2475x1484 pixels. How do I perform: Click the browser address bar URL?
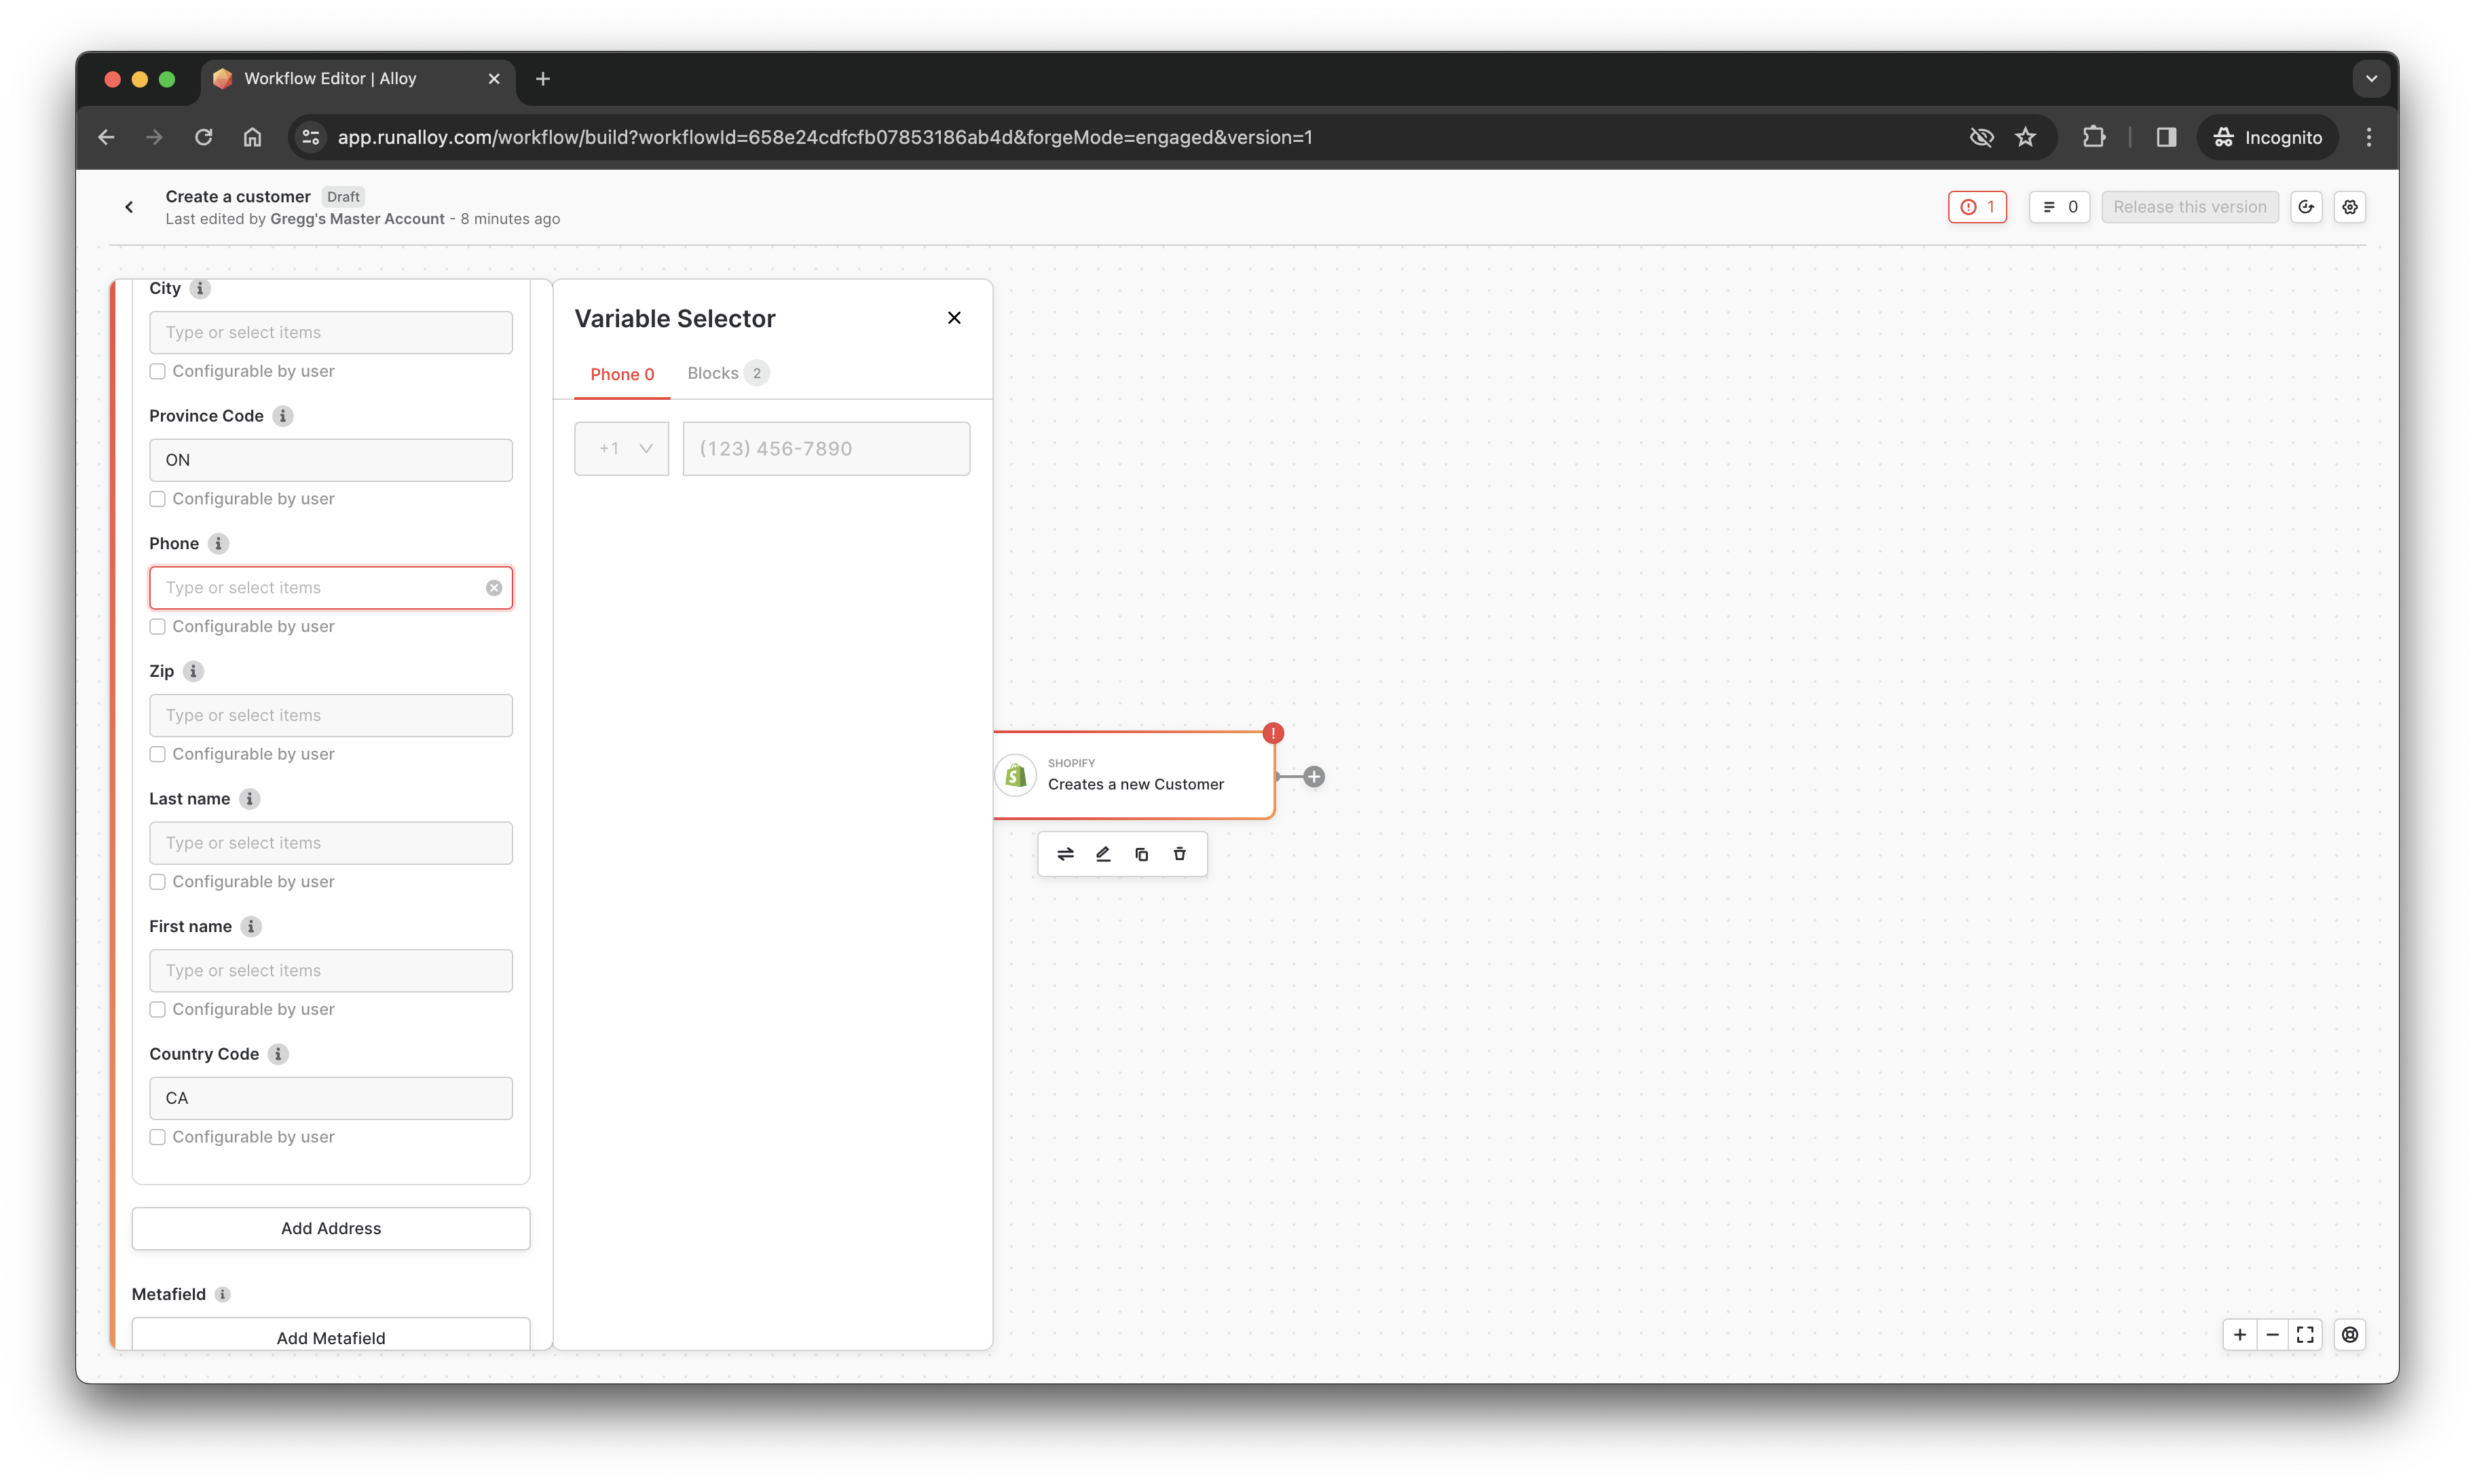tap(824, 137)
